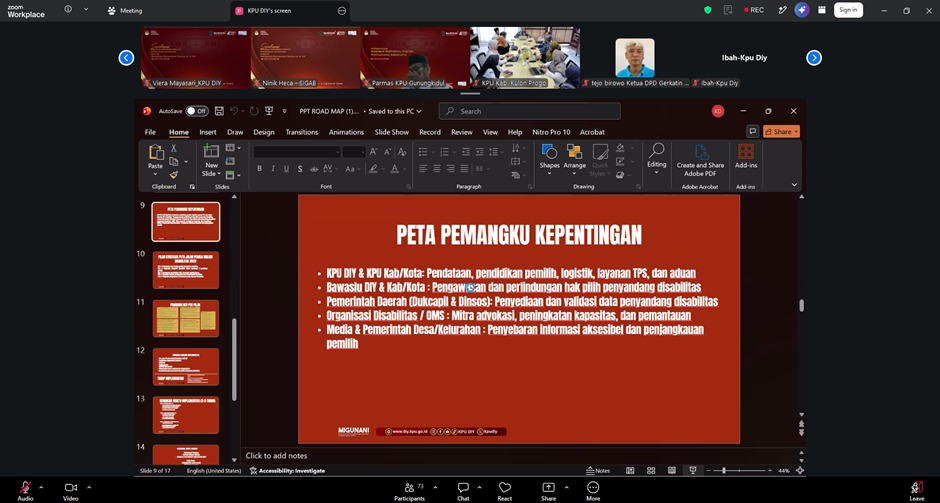The height and width of the screenshot is (503, 940).
Task: Expand Saved to this PC dropdown
Action: pos(394,111)
